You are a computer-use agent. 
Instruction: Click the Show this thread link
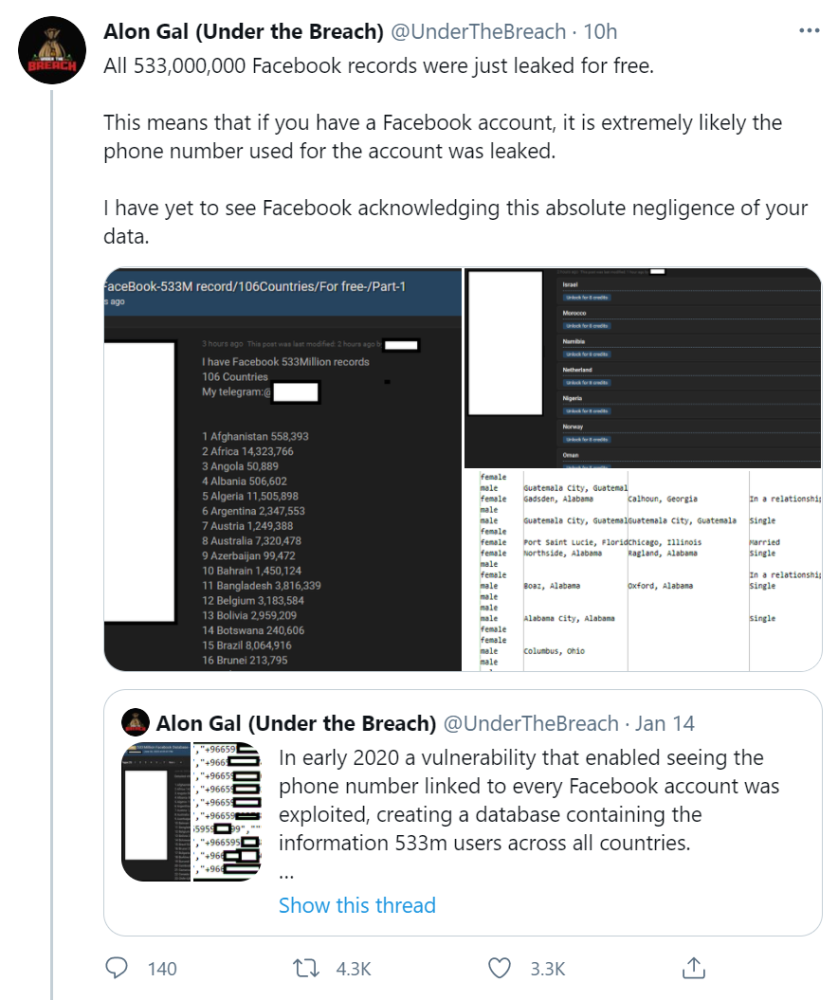point(357,905)
